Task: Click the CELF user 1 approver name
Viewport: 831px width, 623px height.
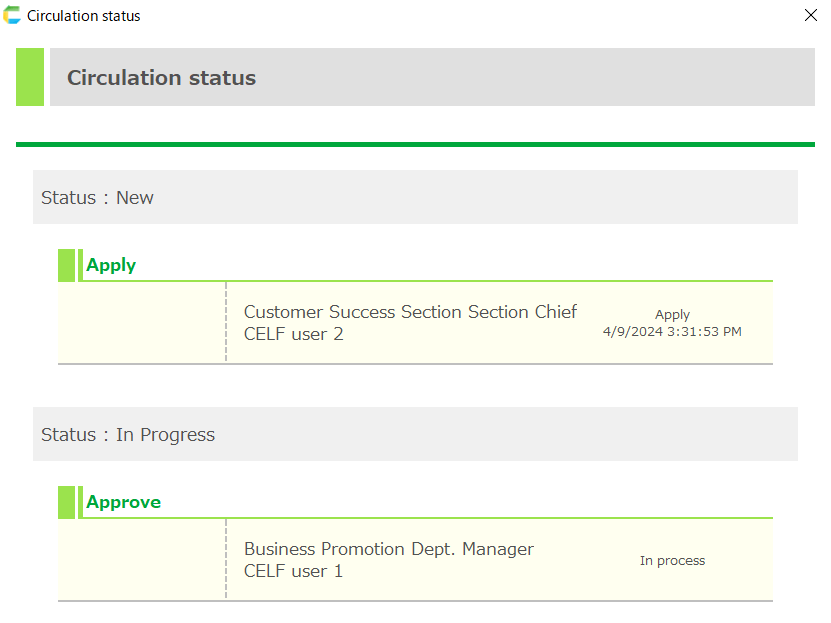Action: coord(293,571)
